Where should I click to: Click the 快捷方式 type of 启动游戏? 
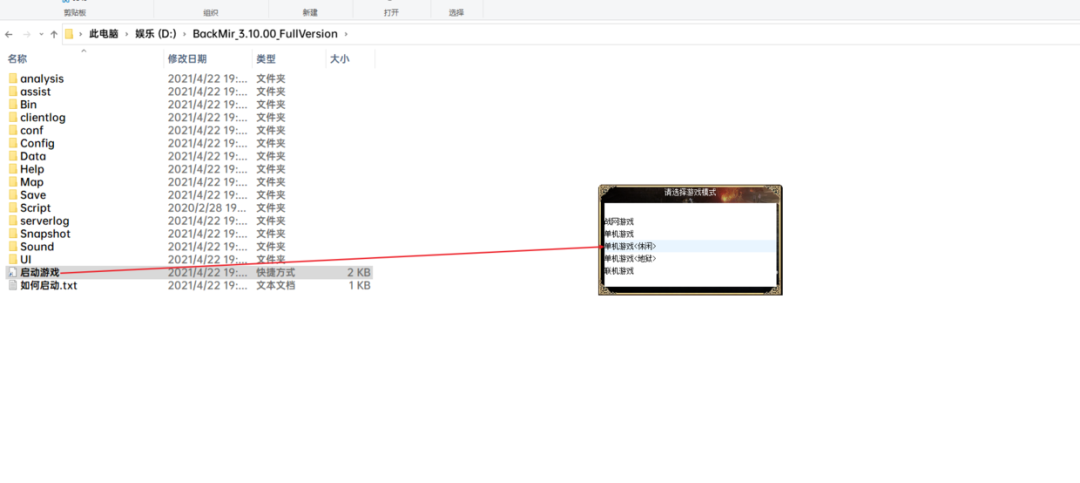pos(276,272)
